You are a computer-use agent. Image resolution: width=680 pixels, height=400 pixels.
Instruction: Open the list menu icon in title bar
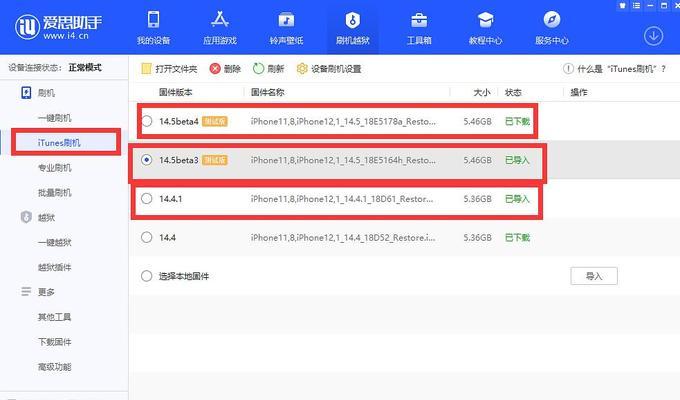(636, 5)
